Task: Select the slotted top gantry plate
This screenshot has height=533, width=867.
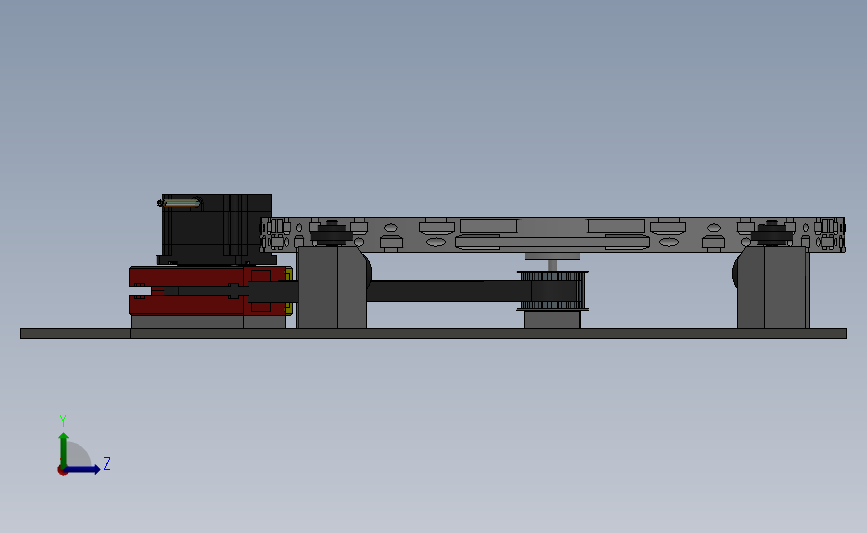Action: click(553, 234)
